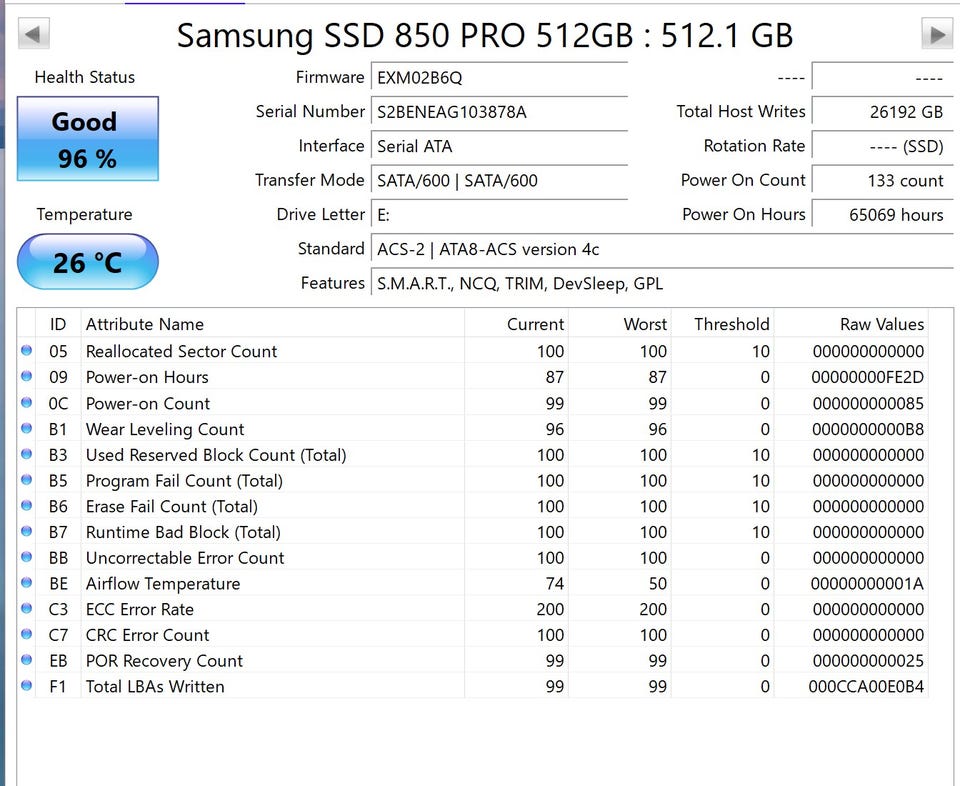Click status dot for Uncorrectable Error Count
The height and width of the screenshot is (786, 960).
point(26,556)
